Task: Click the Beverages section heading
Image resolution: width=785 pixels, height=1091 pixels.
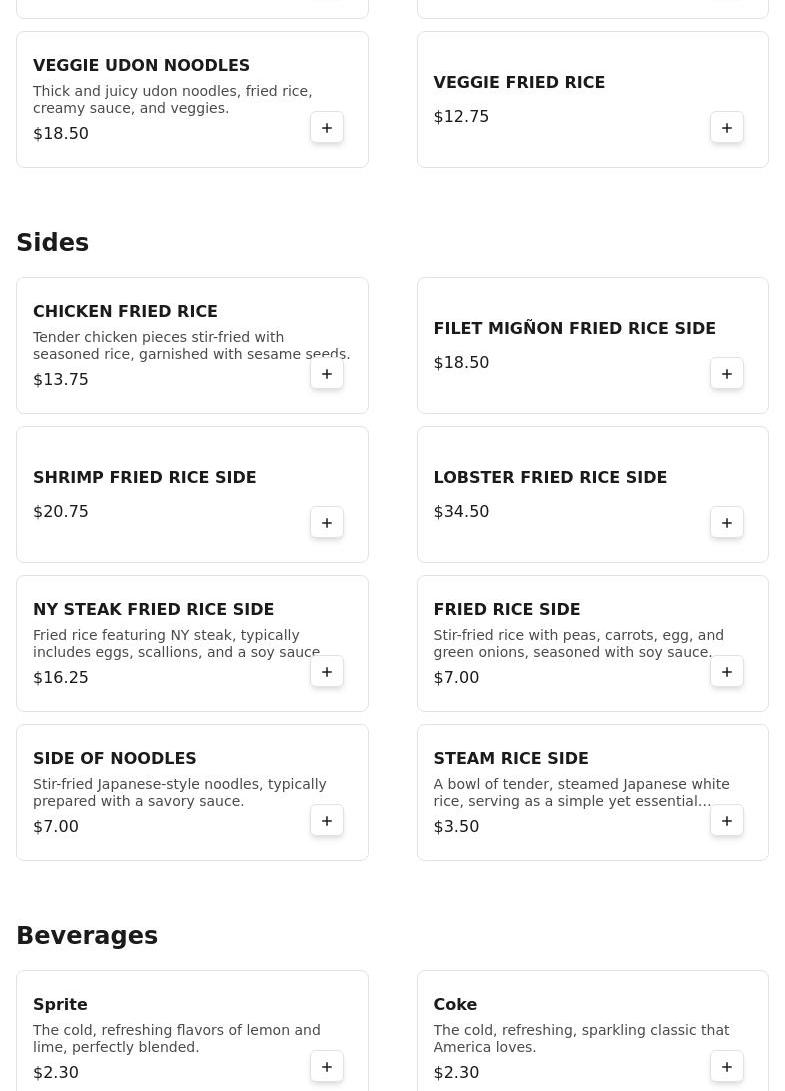Action: pyautogui.click(x=87, y=935)
